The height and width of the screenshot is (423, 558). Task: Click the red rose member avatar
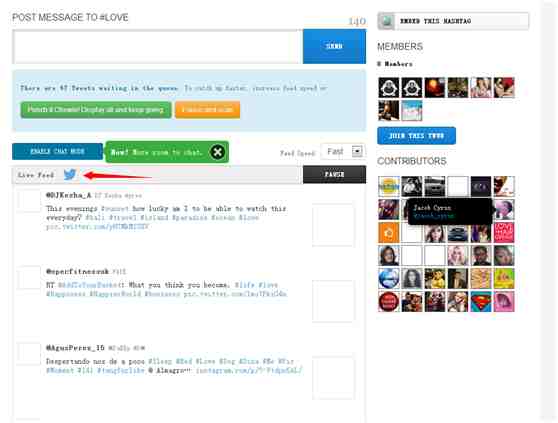(504, 87)
